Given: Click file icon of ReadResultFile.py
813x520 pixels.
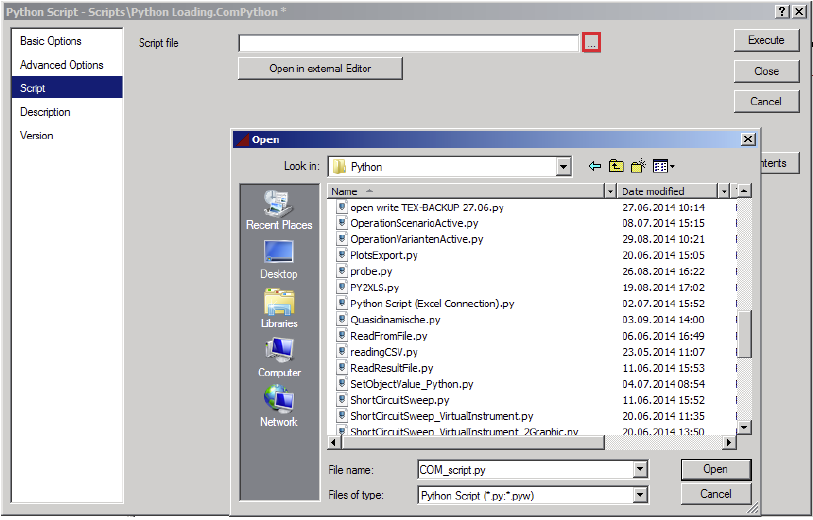Looking at the screenshot, I should 342,368.
